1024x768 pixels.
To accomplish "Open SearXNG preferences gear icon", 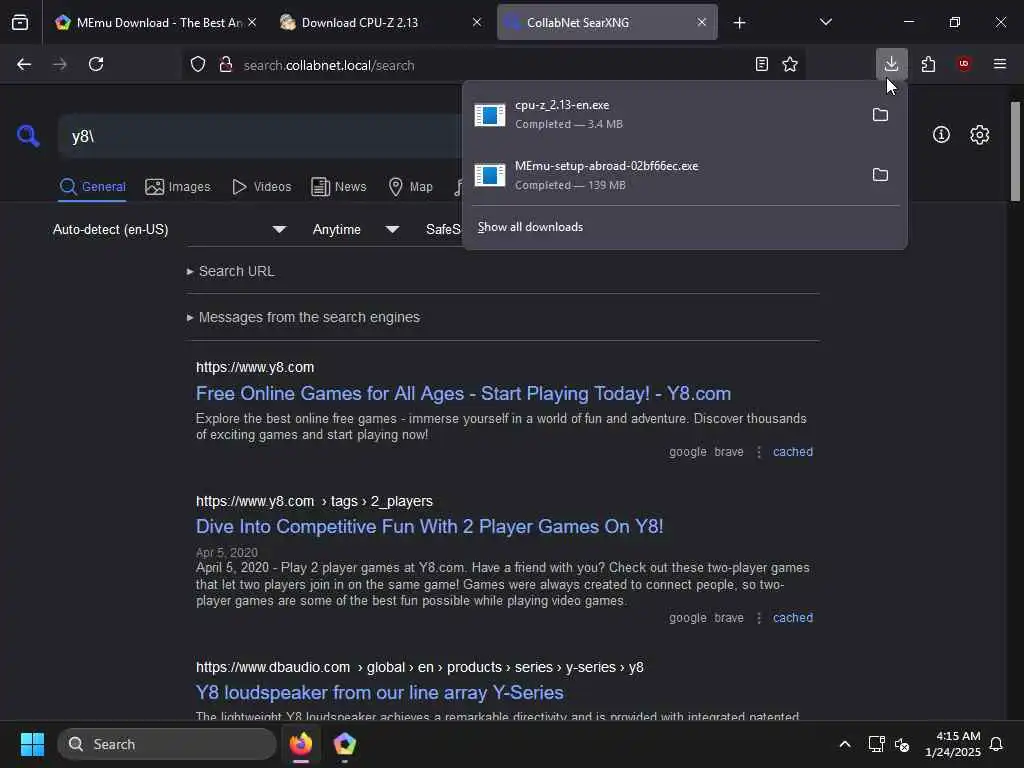I will pos(980,135).
